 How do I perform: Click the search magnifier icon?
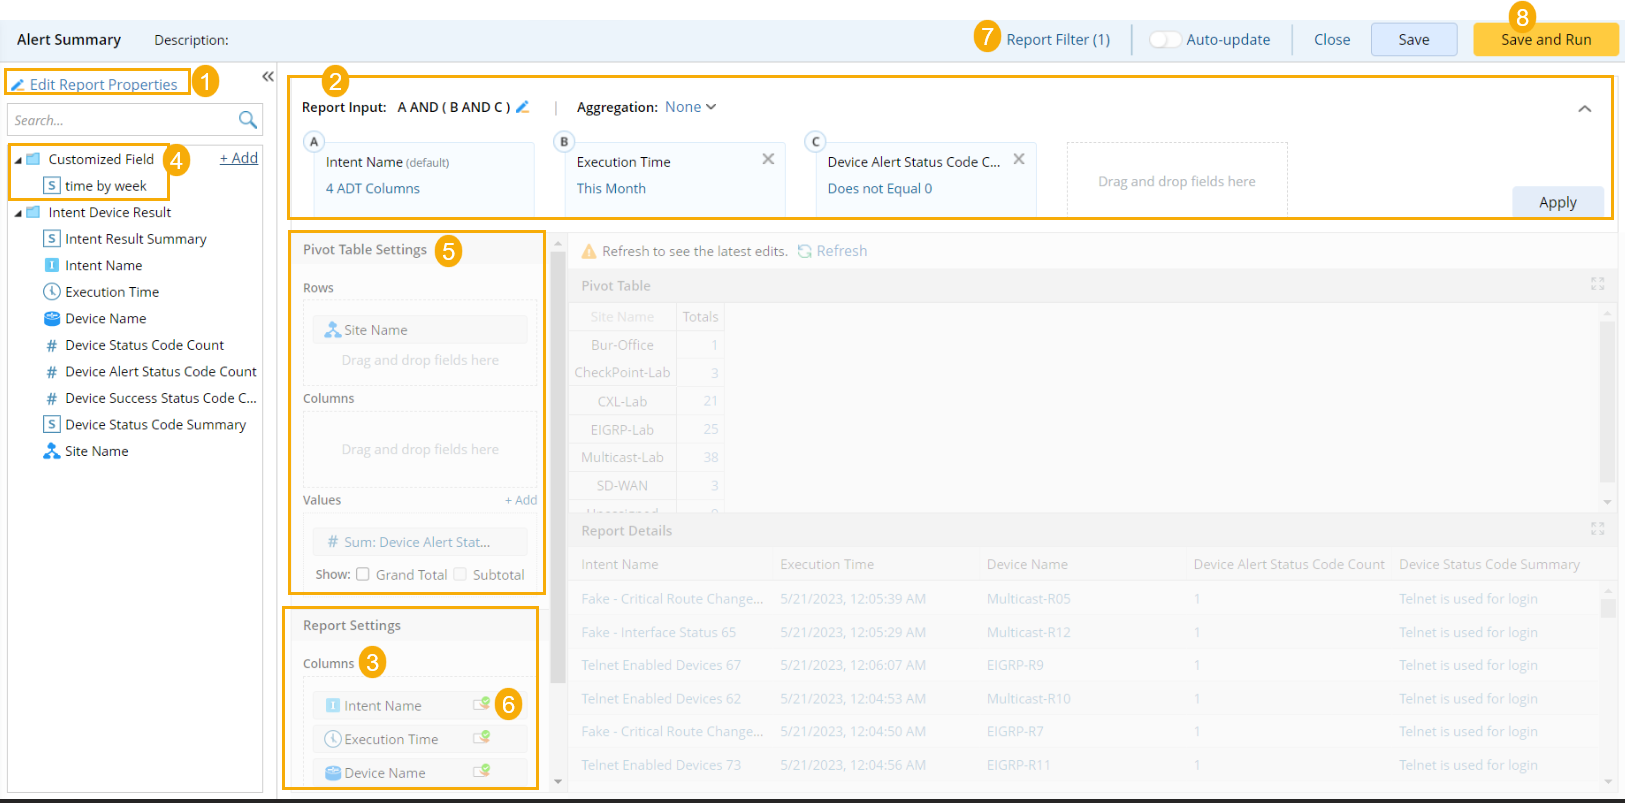click(x=248, y=120)
